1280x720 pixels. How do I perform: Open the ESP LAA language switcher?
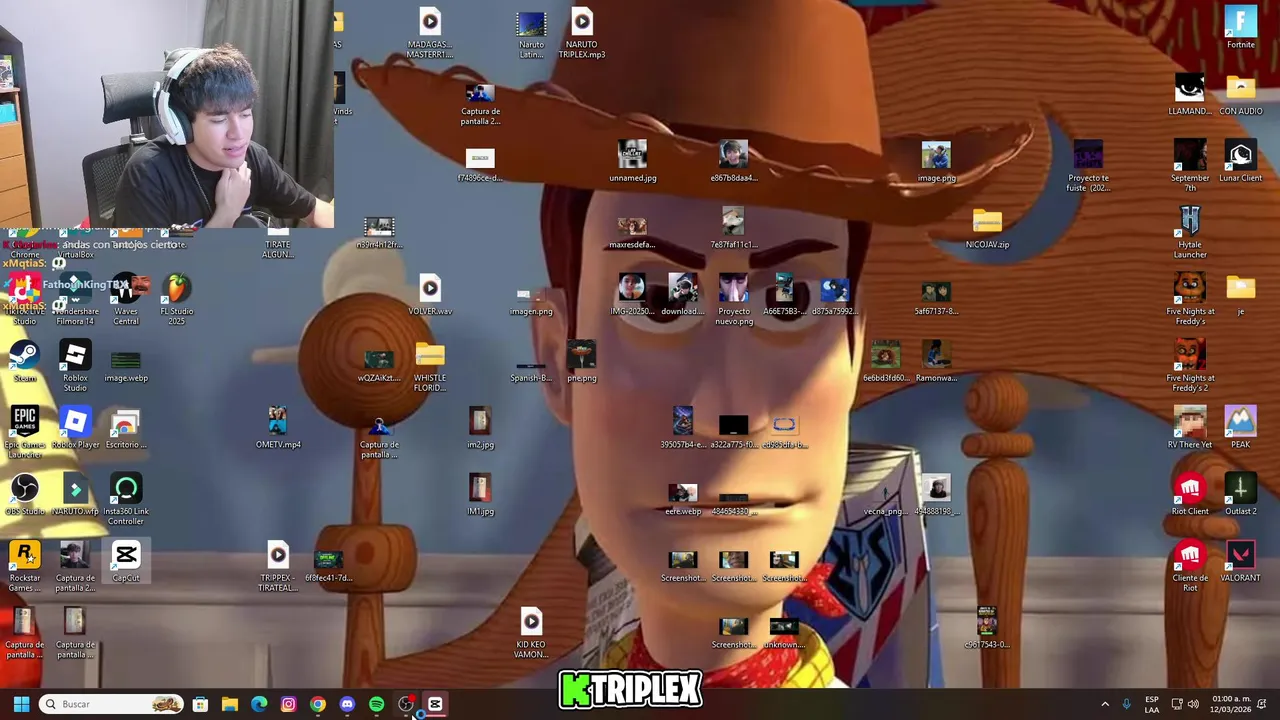click(1152, 704)
